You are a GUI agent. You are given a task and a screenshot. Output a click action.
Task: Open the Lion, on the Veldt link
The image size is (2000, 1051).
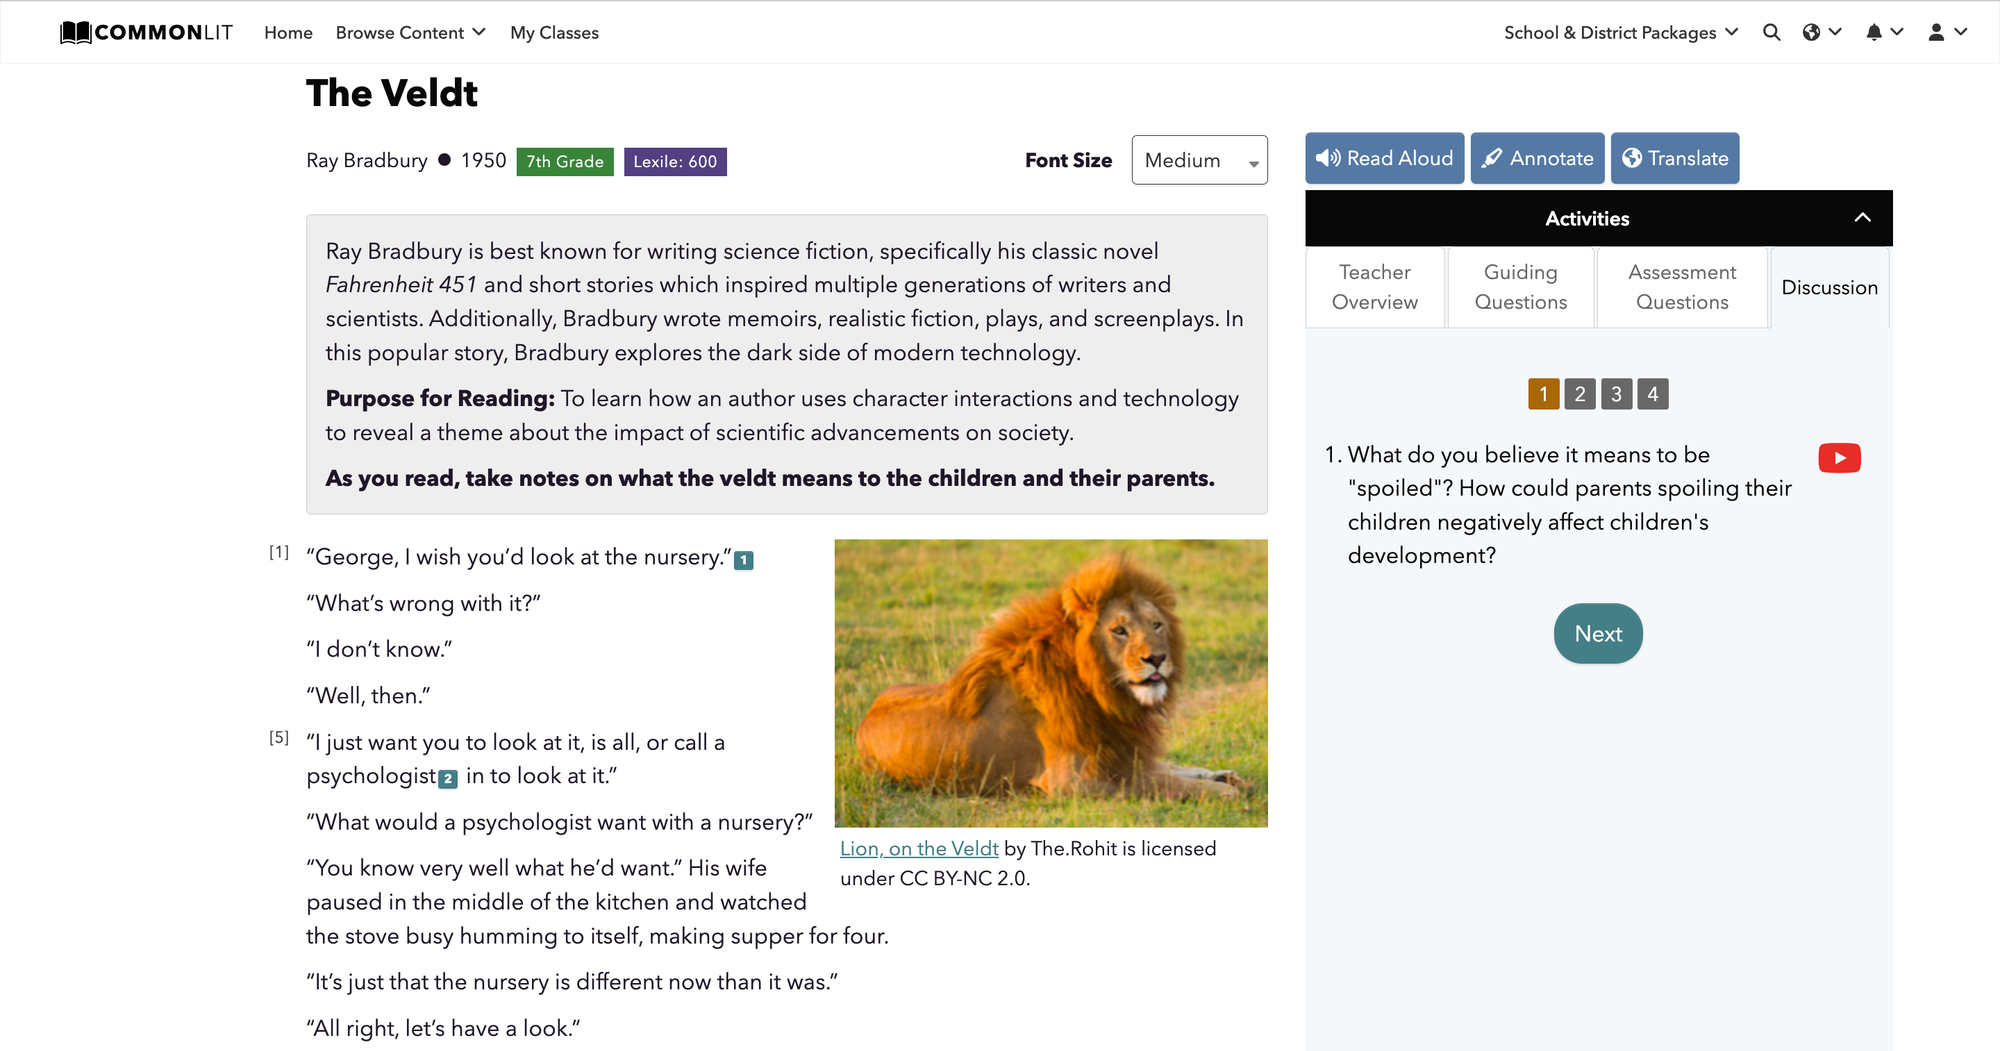[x=919, y=848]
